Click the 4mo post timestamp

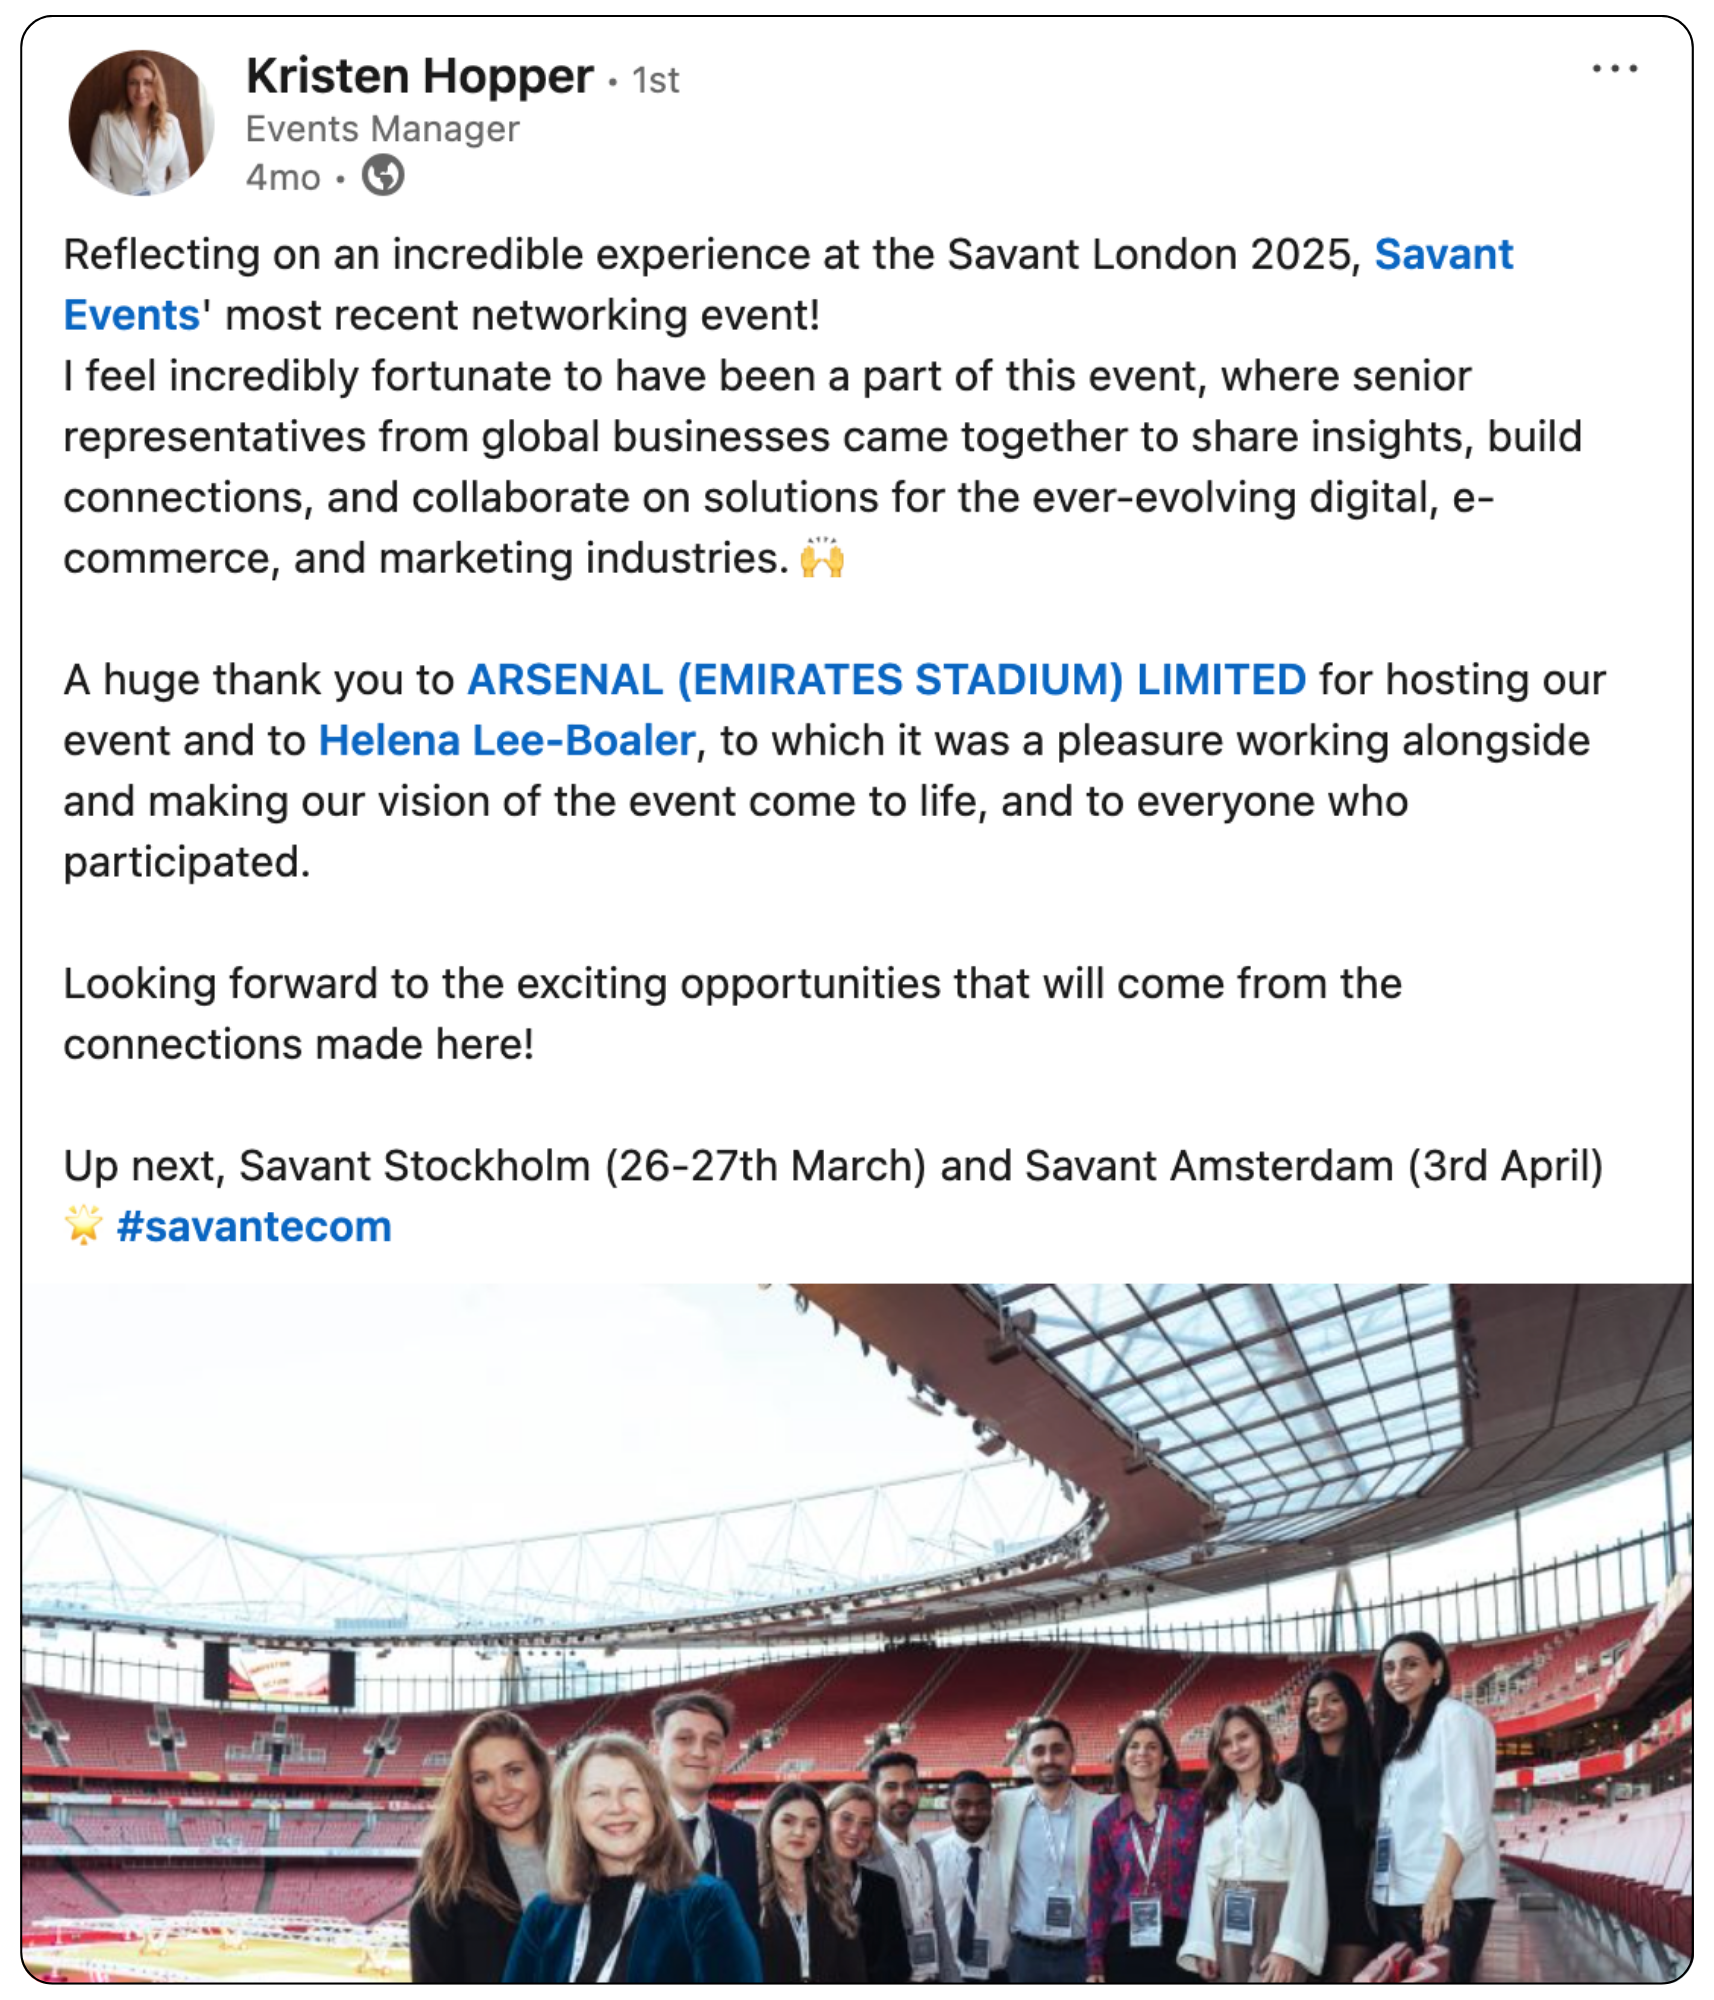pos(283,177)
